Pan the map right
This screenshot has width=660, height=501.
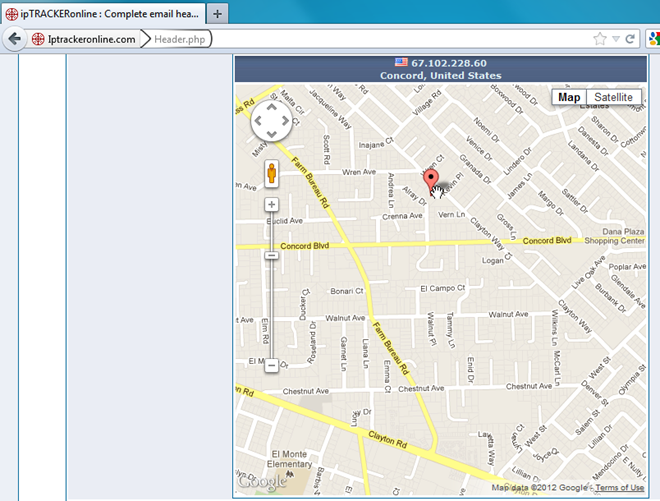285,121
